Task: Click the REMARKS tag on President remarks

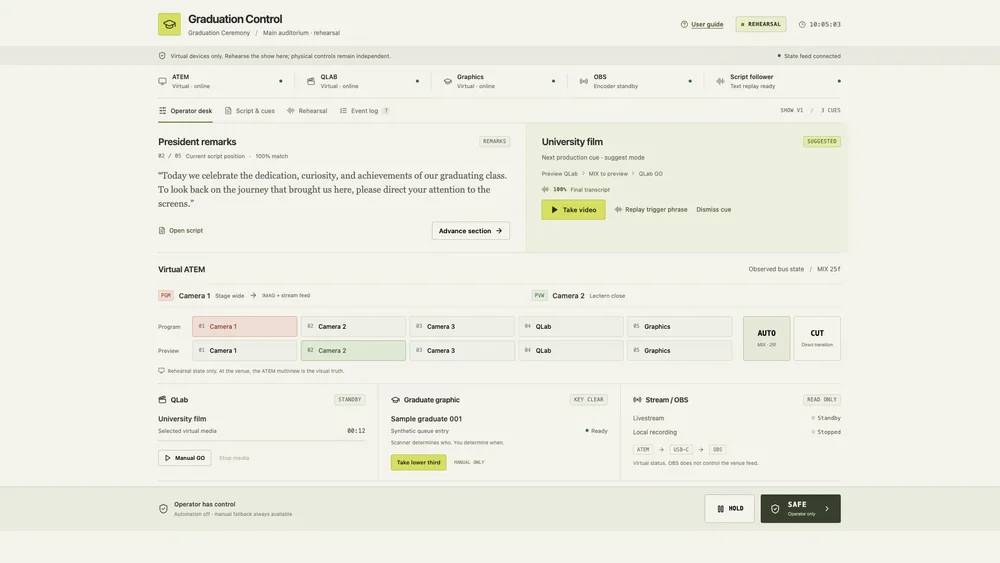Action: click(494, 142)
